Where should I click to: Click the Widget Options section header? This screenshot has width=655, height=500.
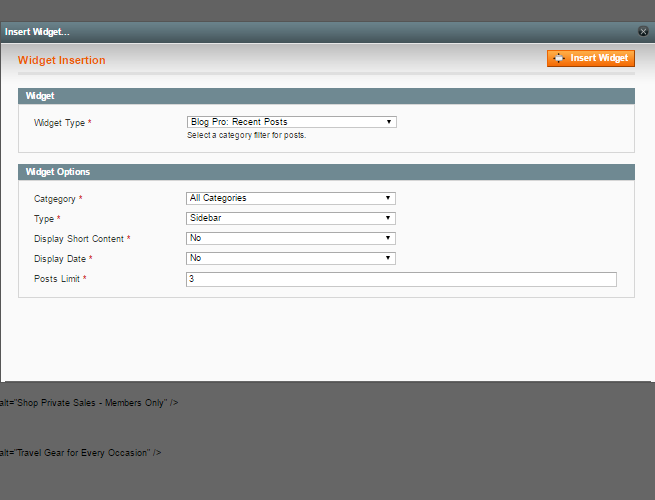click(x=57, y=172)
